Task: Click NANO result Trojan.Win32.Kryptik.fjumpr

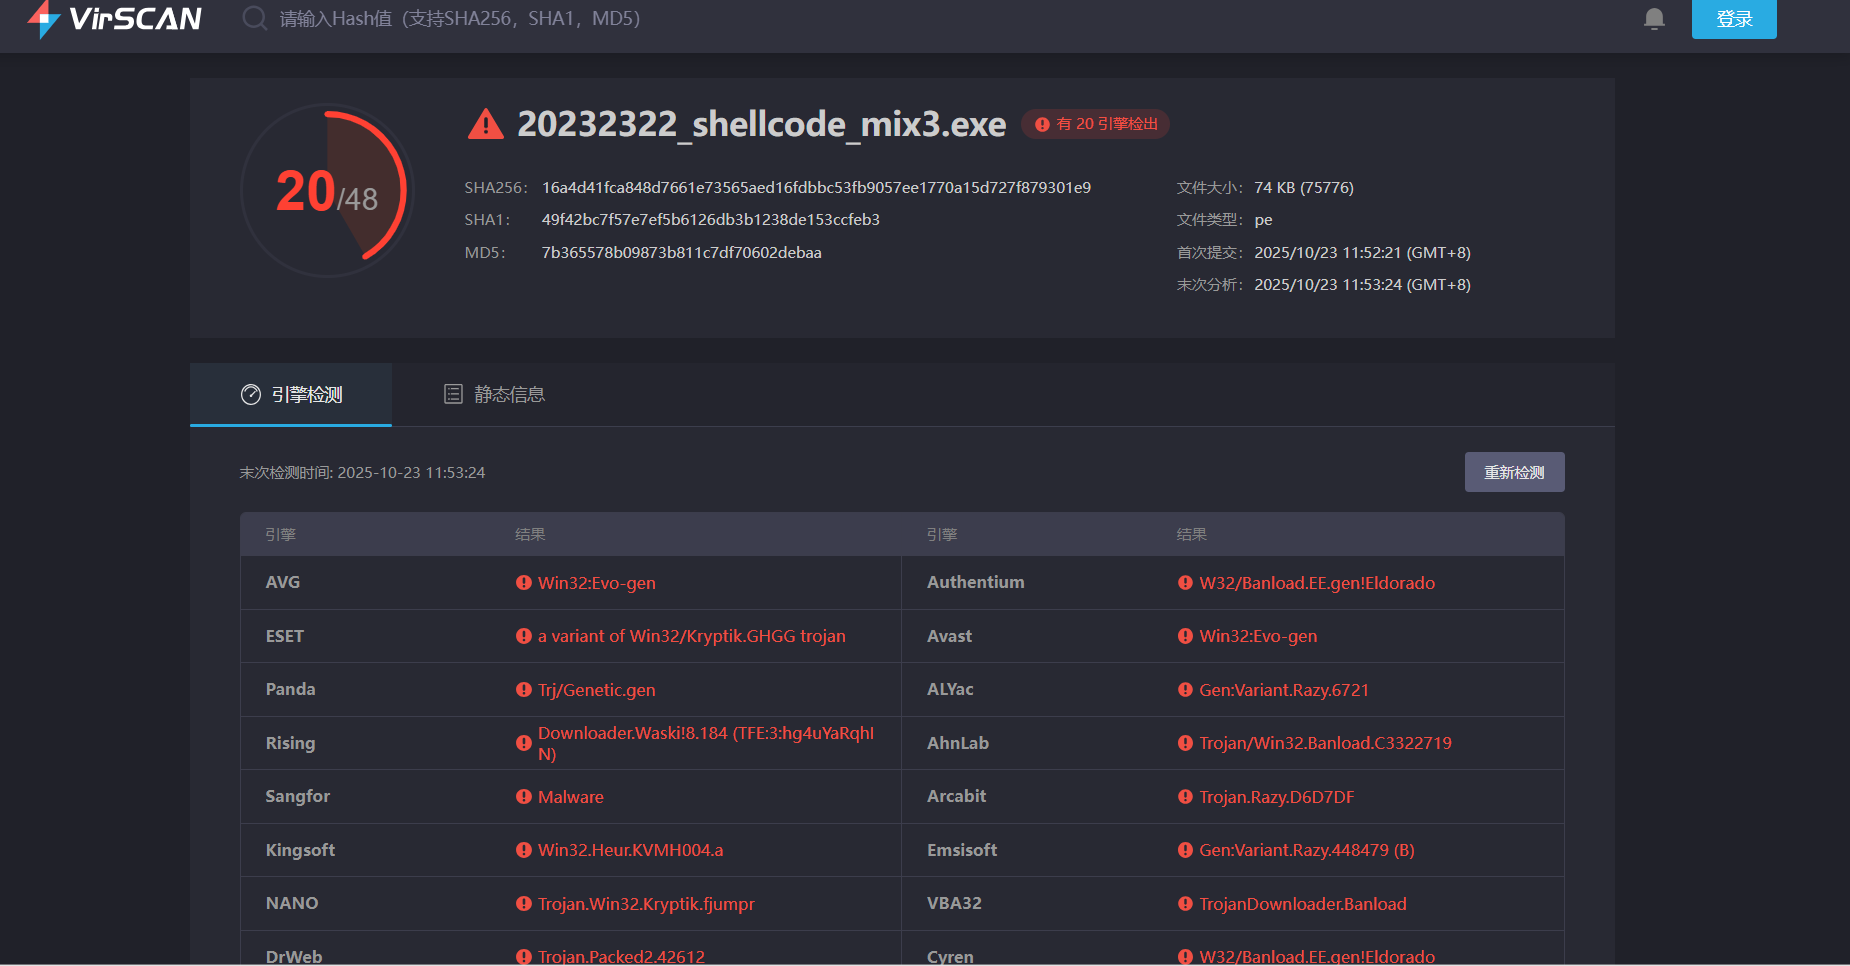Action: click(x=646, y=904)
